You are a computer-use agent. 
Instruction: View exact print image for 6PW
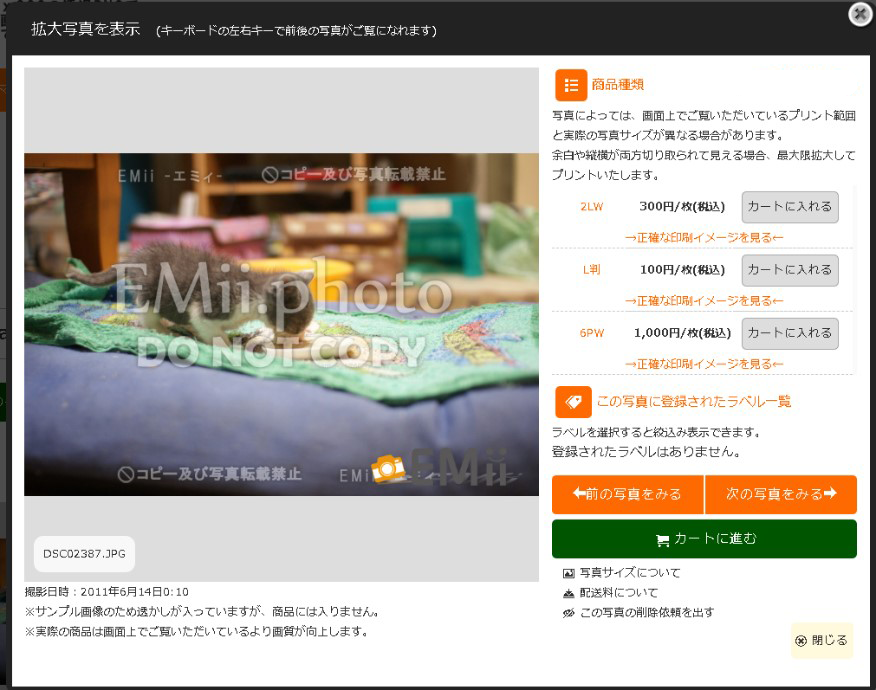pyautogui.click(x=704, y=364)
